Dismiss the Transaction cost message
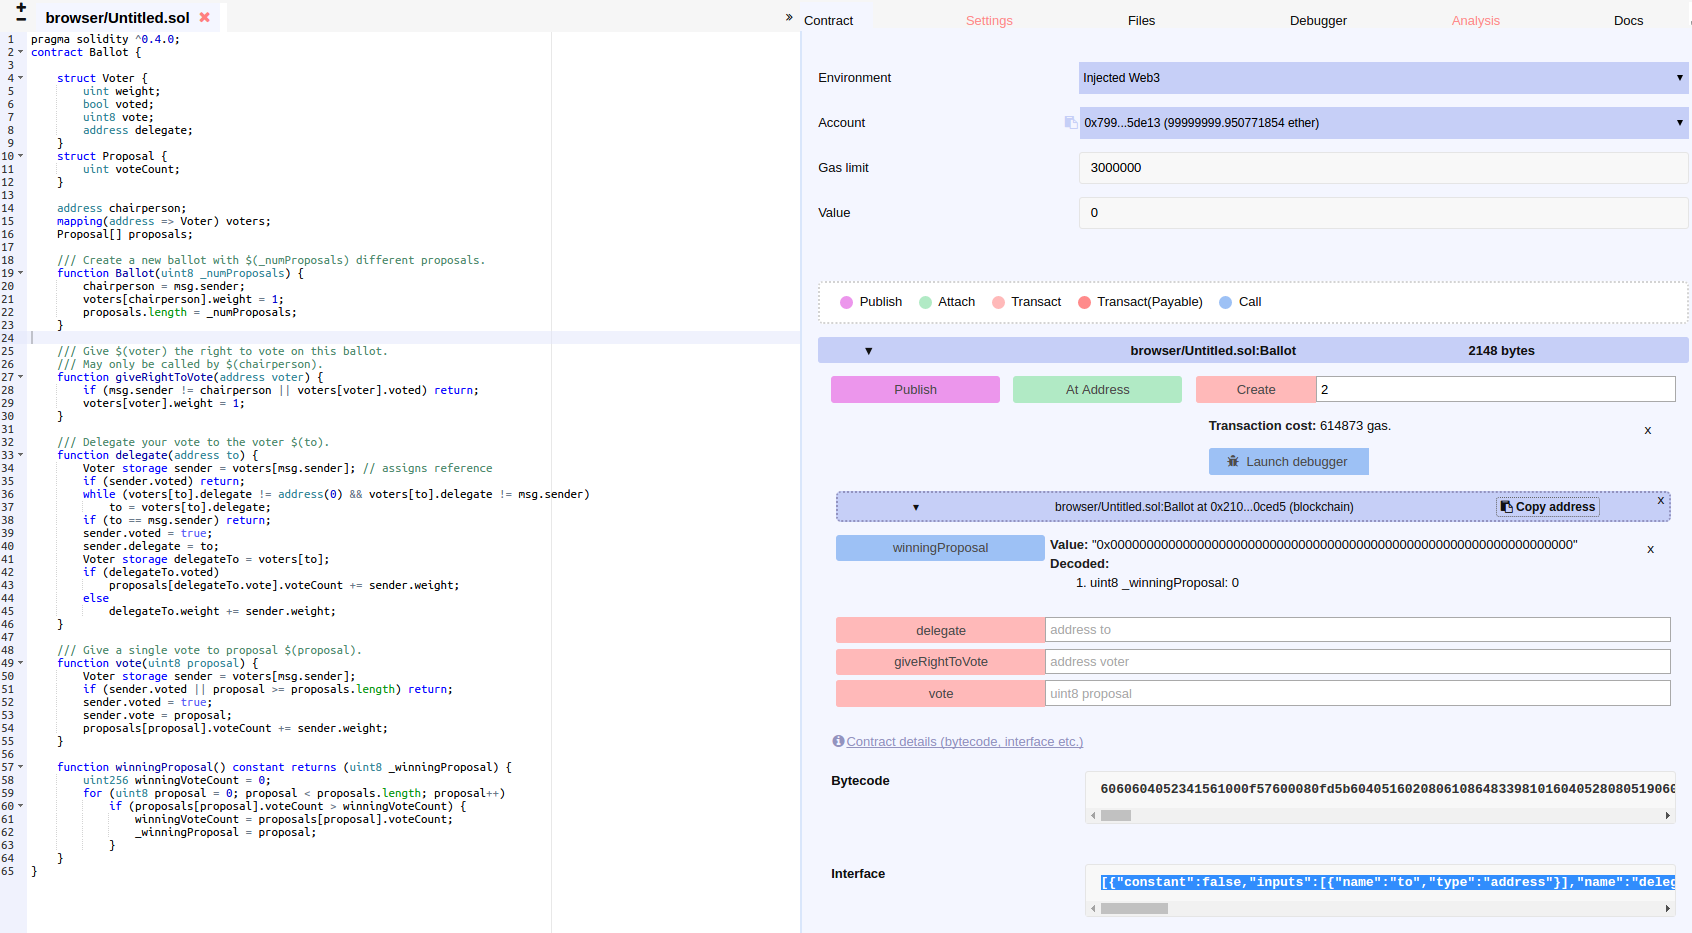This screenshot has height=933, width=1692. [1647, 430]
